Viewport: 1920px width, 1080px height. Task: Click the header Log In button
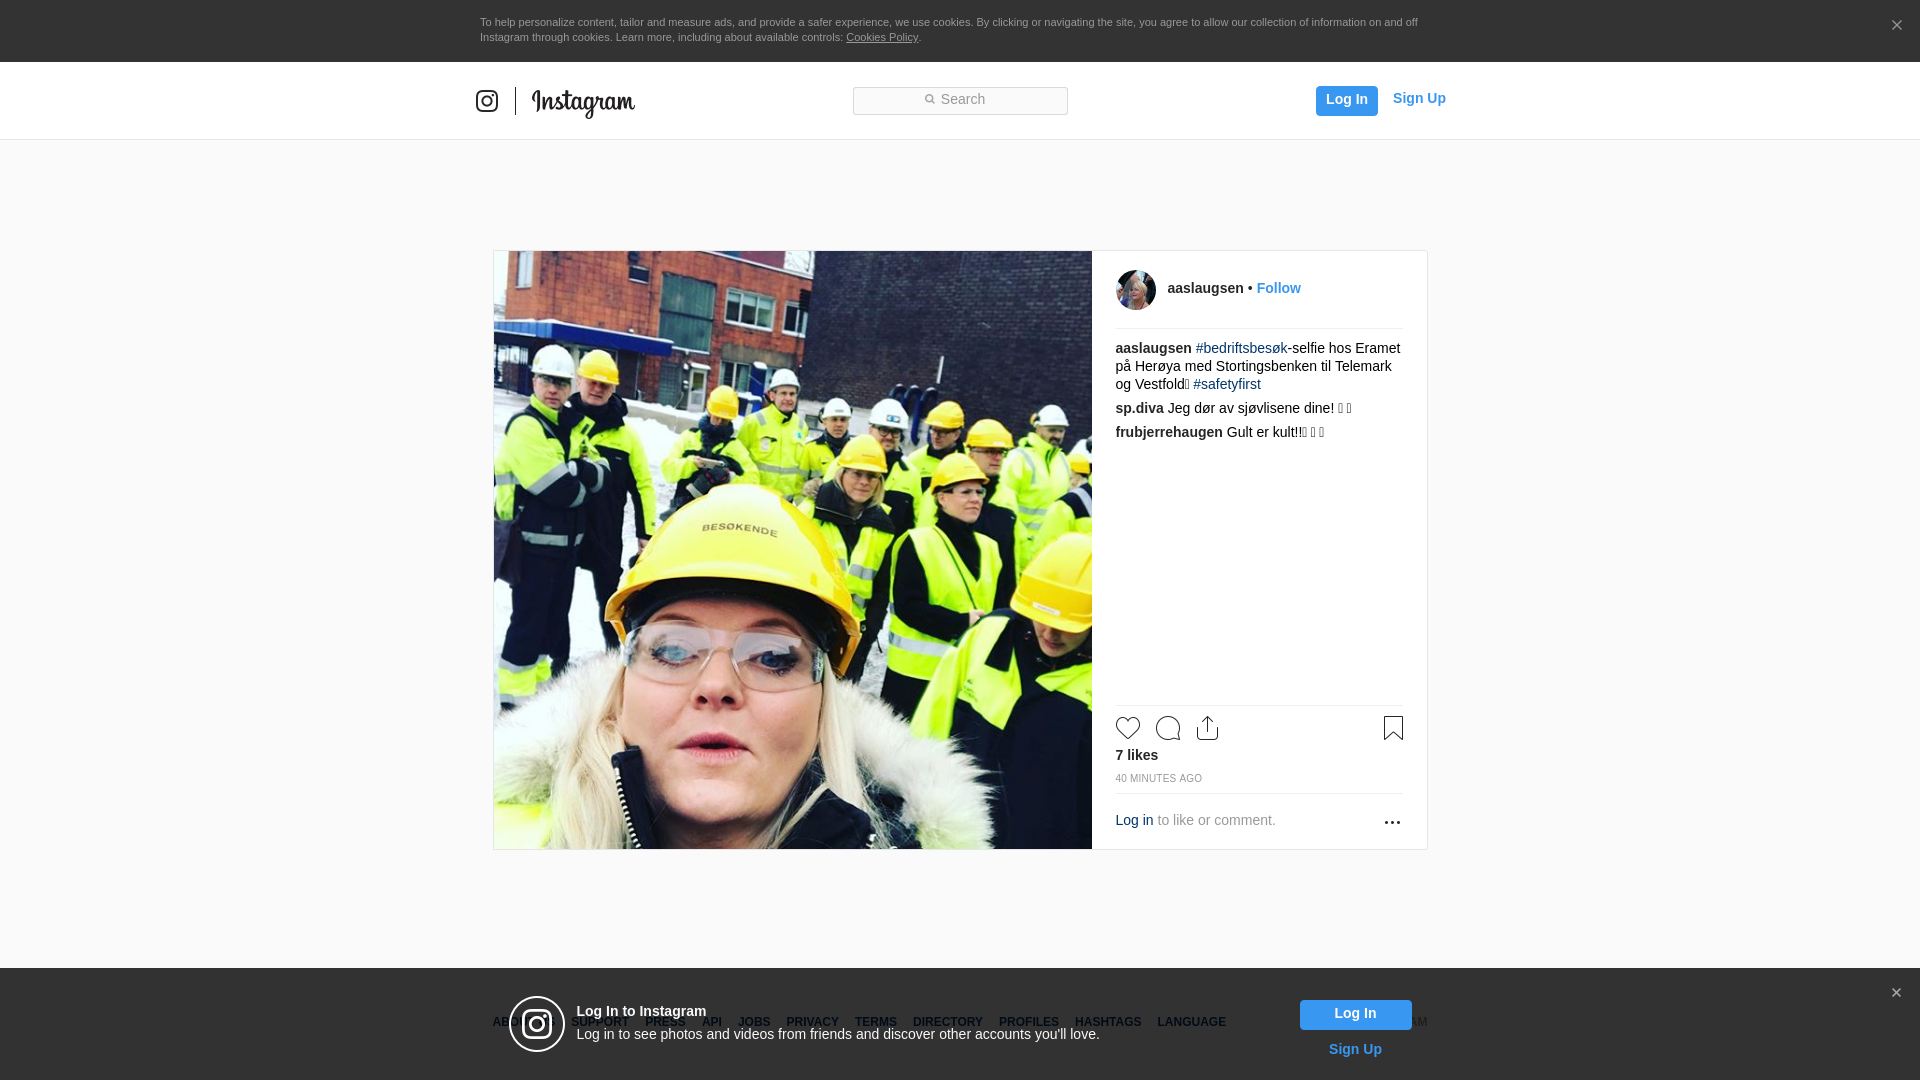coord(1346,100)
